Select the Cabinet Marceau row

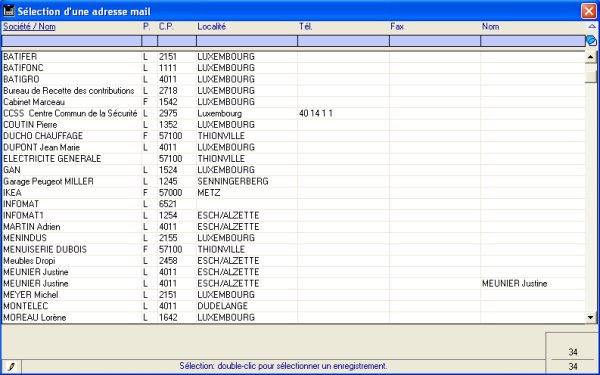[x=293, y=102]
